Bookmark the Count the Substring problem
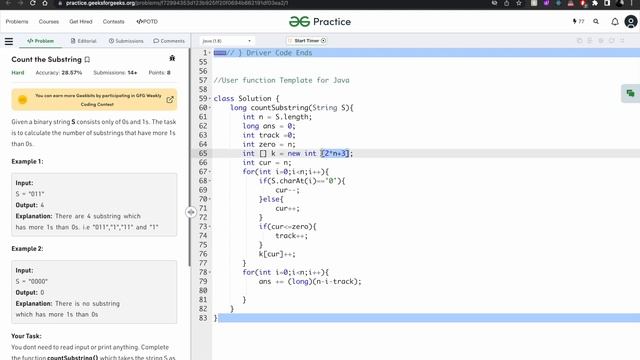The image size is (640, 360). 87,60
